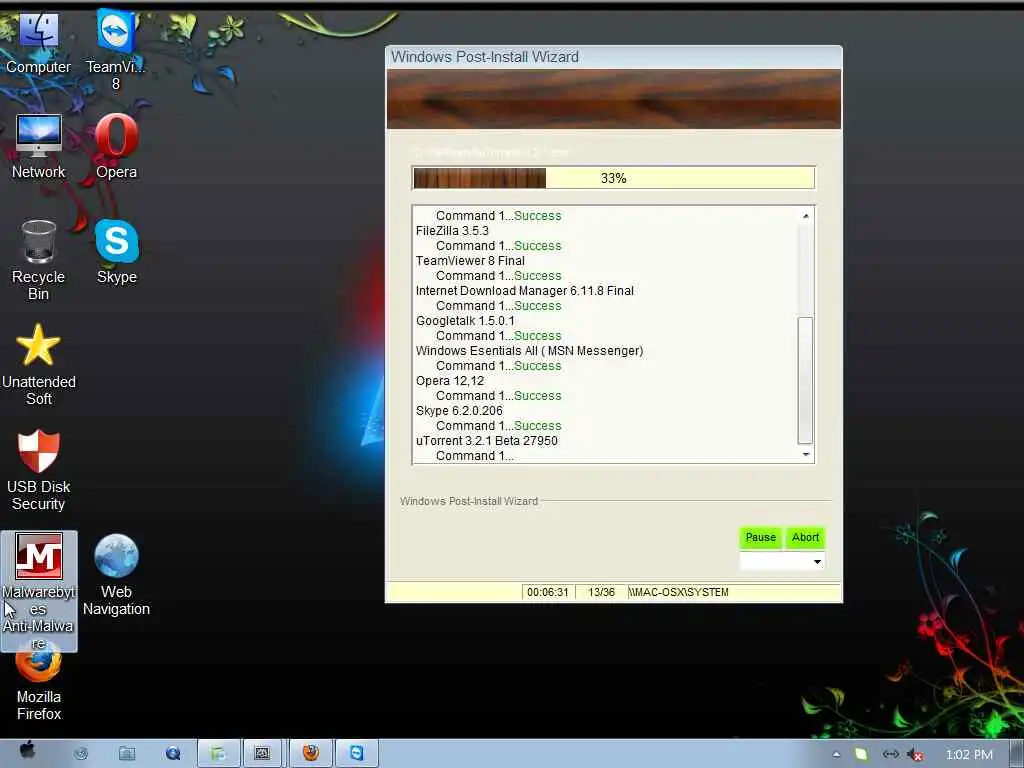Image resolution: width=1024 pixels, height=768 pixels.
Task: Click the Windows Post-Install Wizard title bar
Action: (613, 57)
